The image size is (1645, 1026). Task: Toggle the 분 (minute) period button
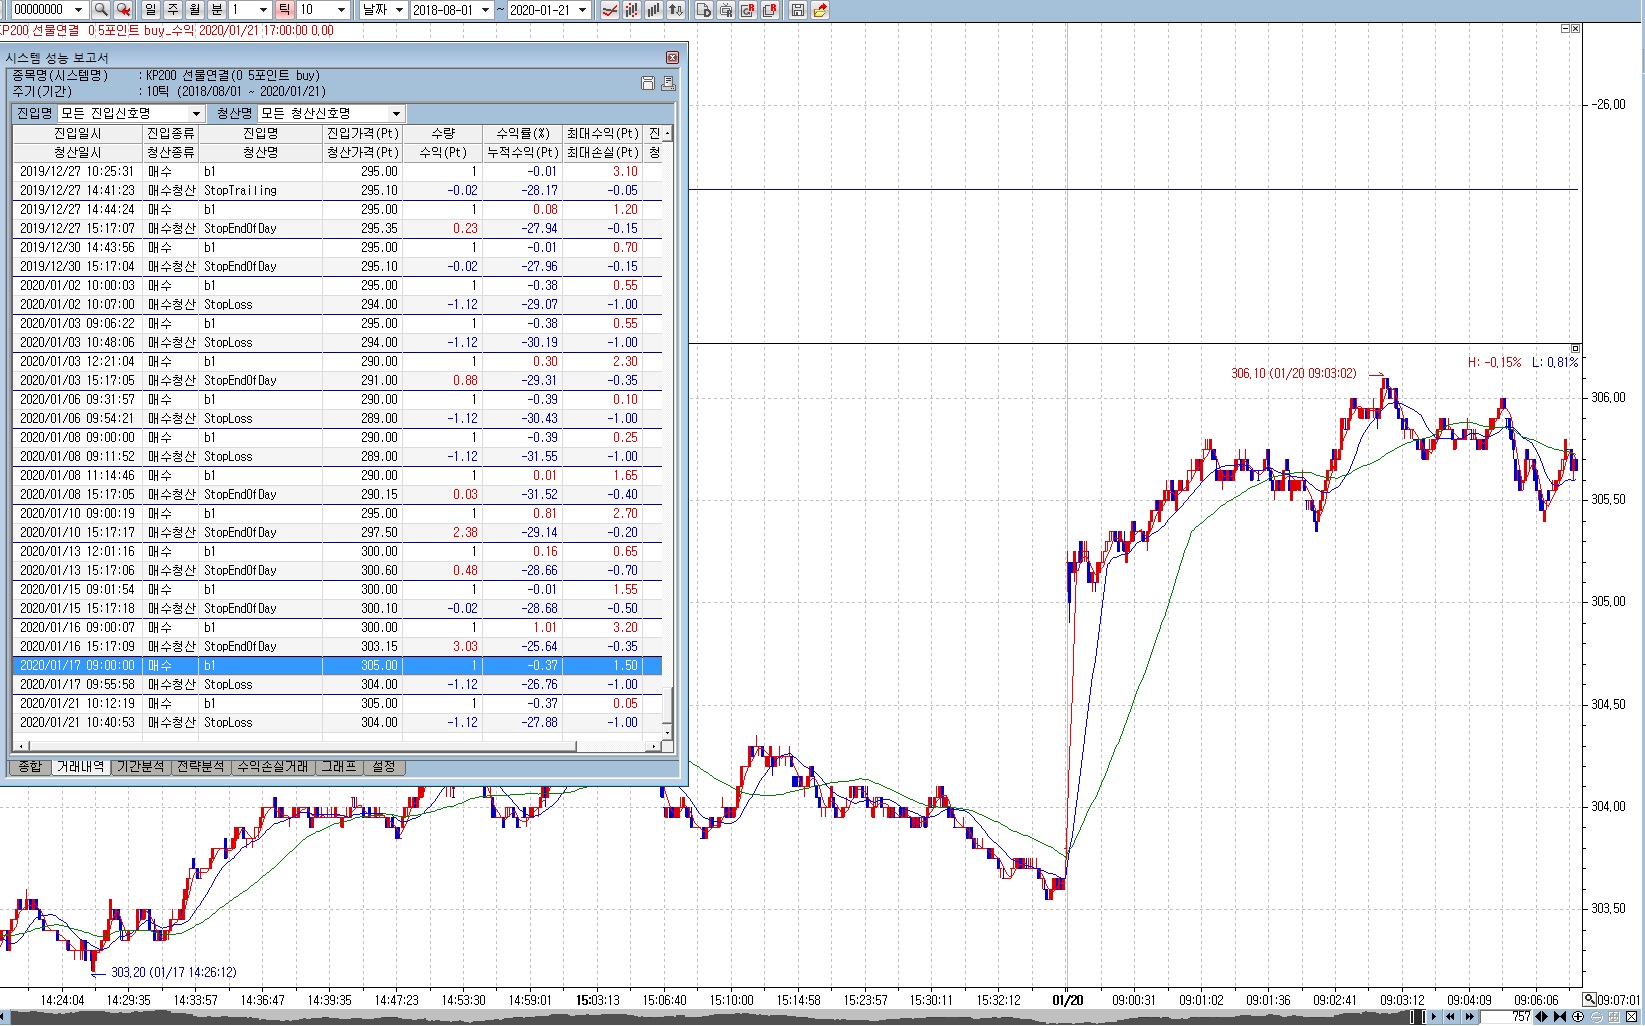click(216, 10)
